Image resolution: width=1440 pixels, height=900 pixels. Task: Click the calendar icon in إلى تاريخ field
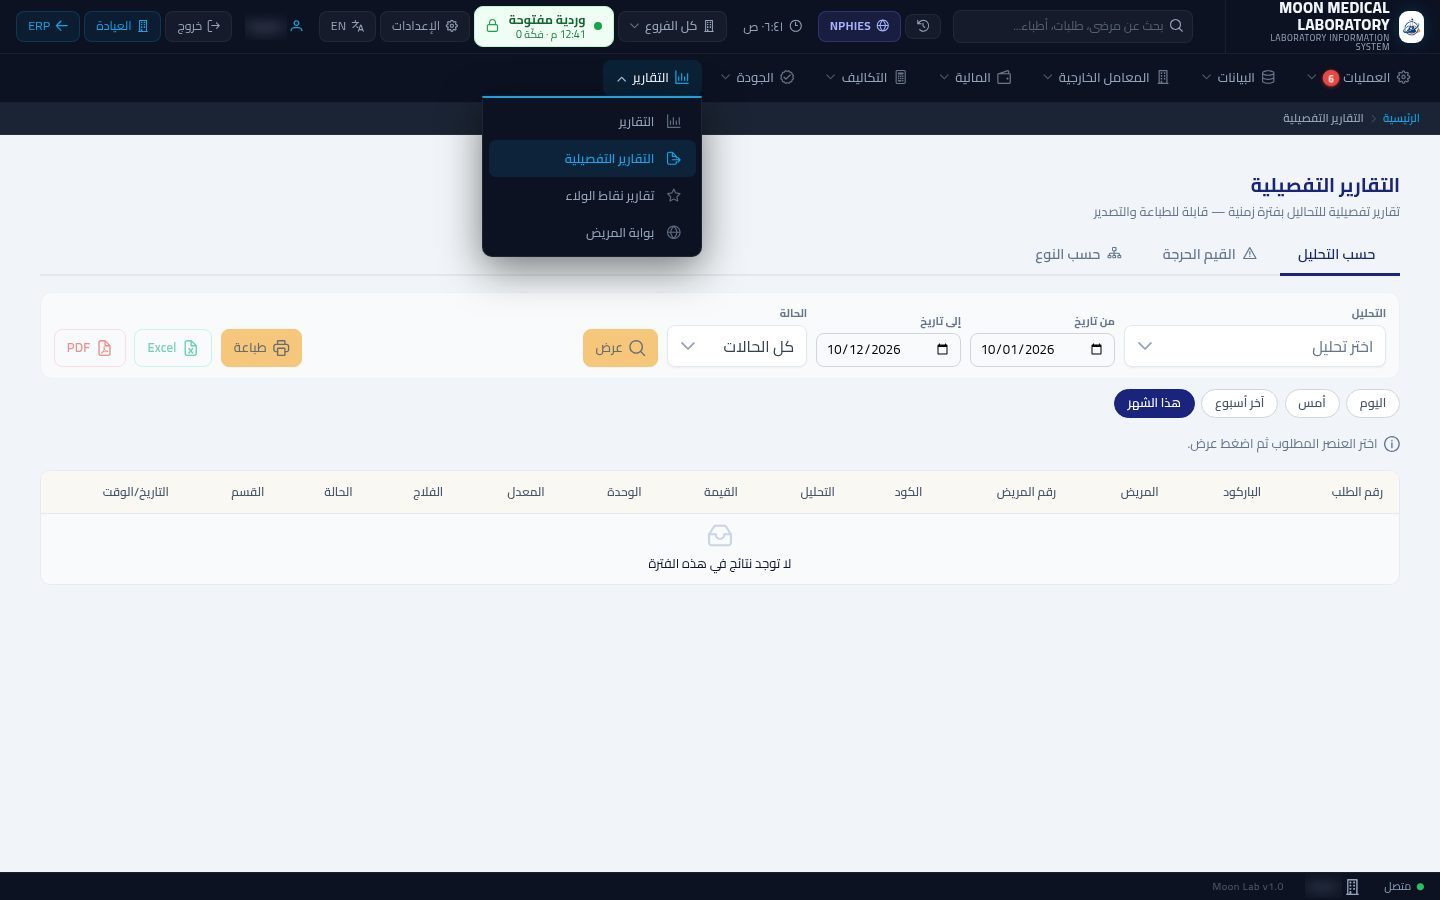(x=942, y=349)
